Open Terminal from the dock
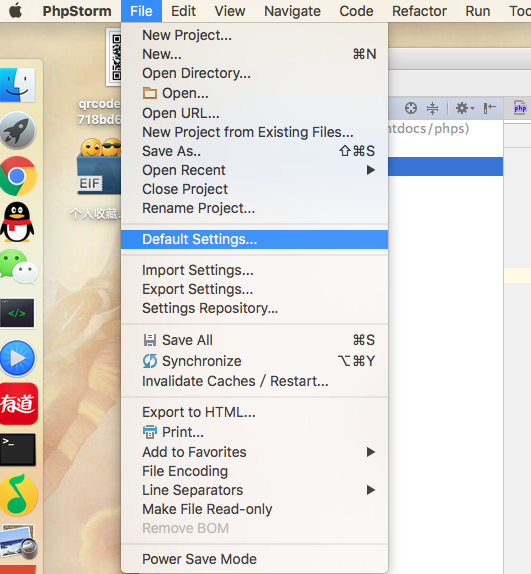531x574 pixels. [x=18, y=450]
